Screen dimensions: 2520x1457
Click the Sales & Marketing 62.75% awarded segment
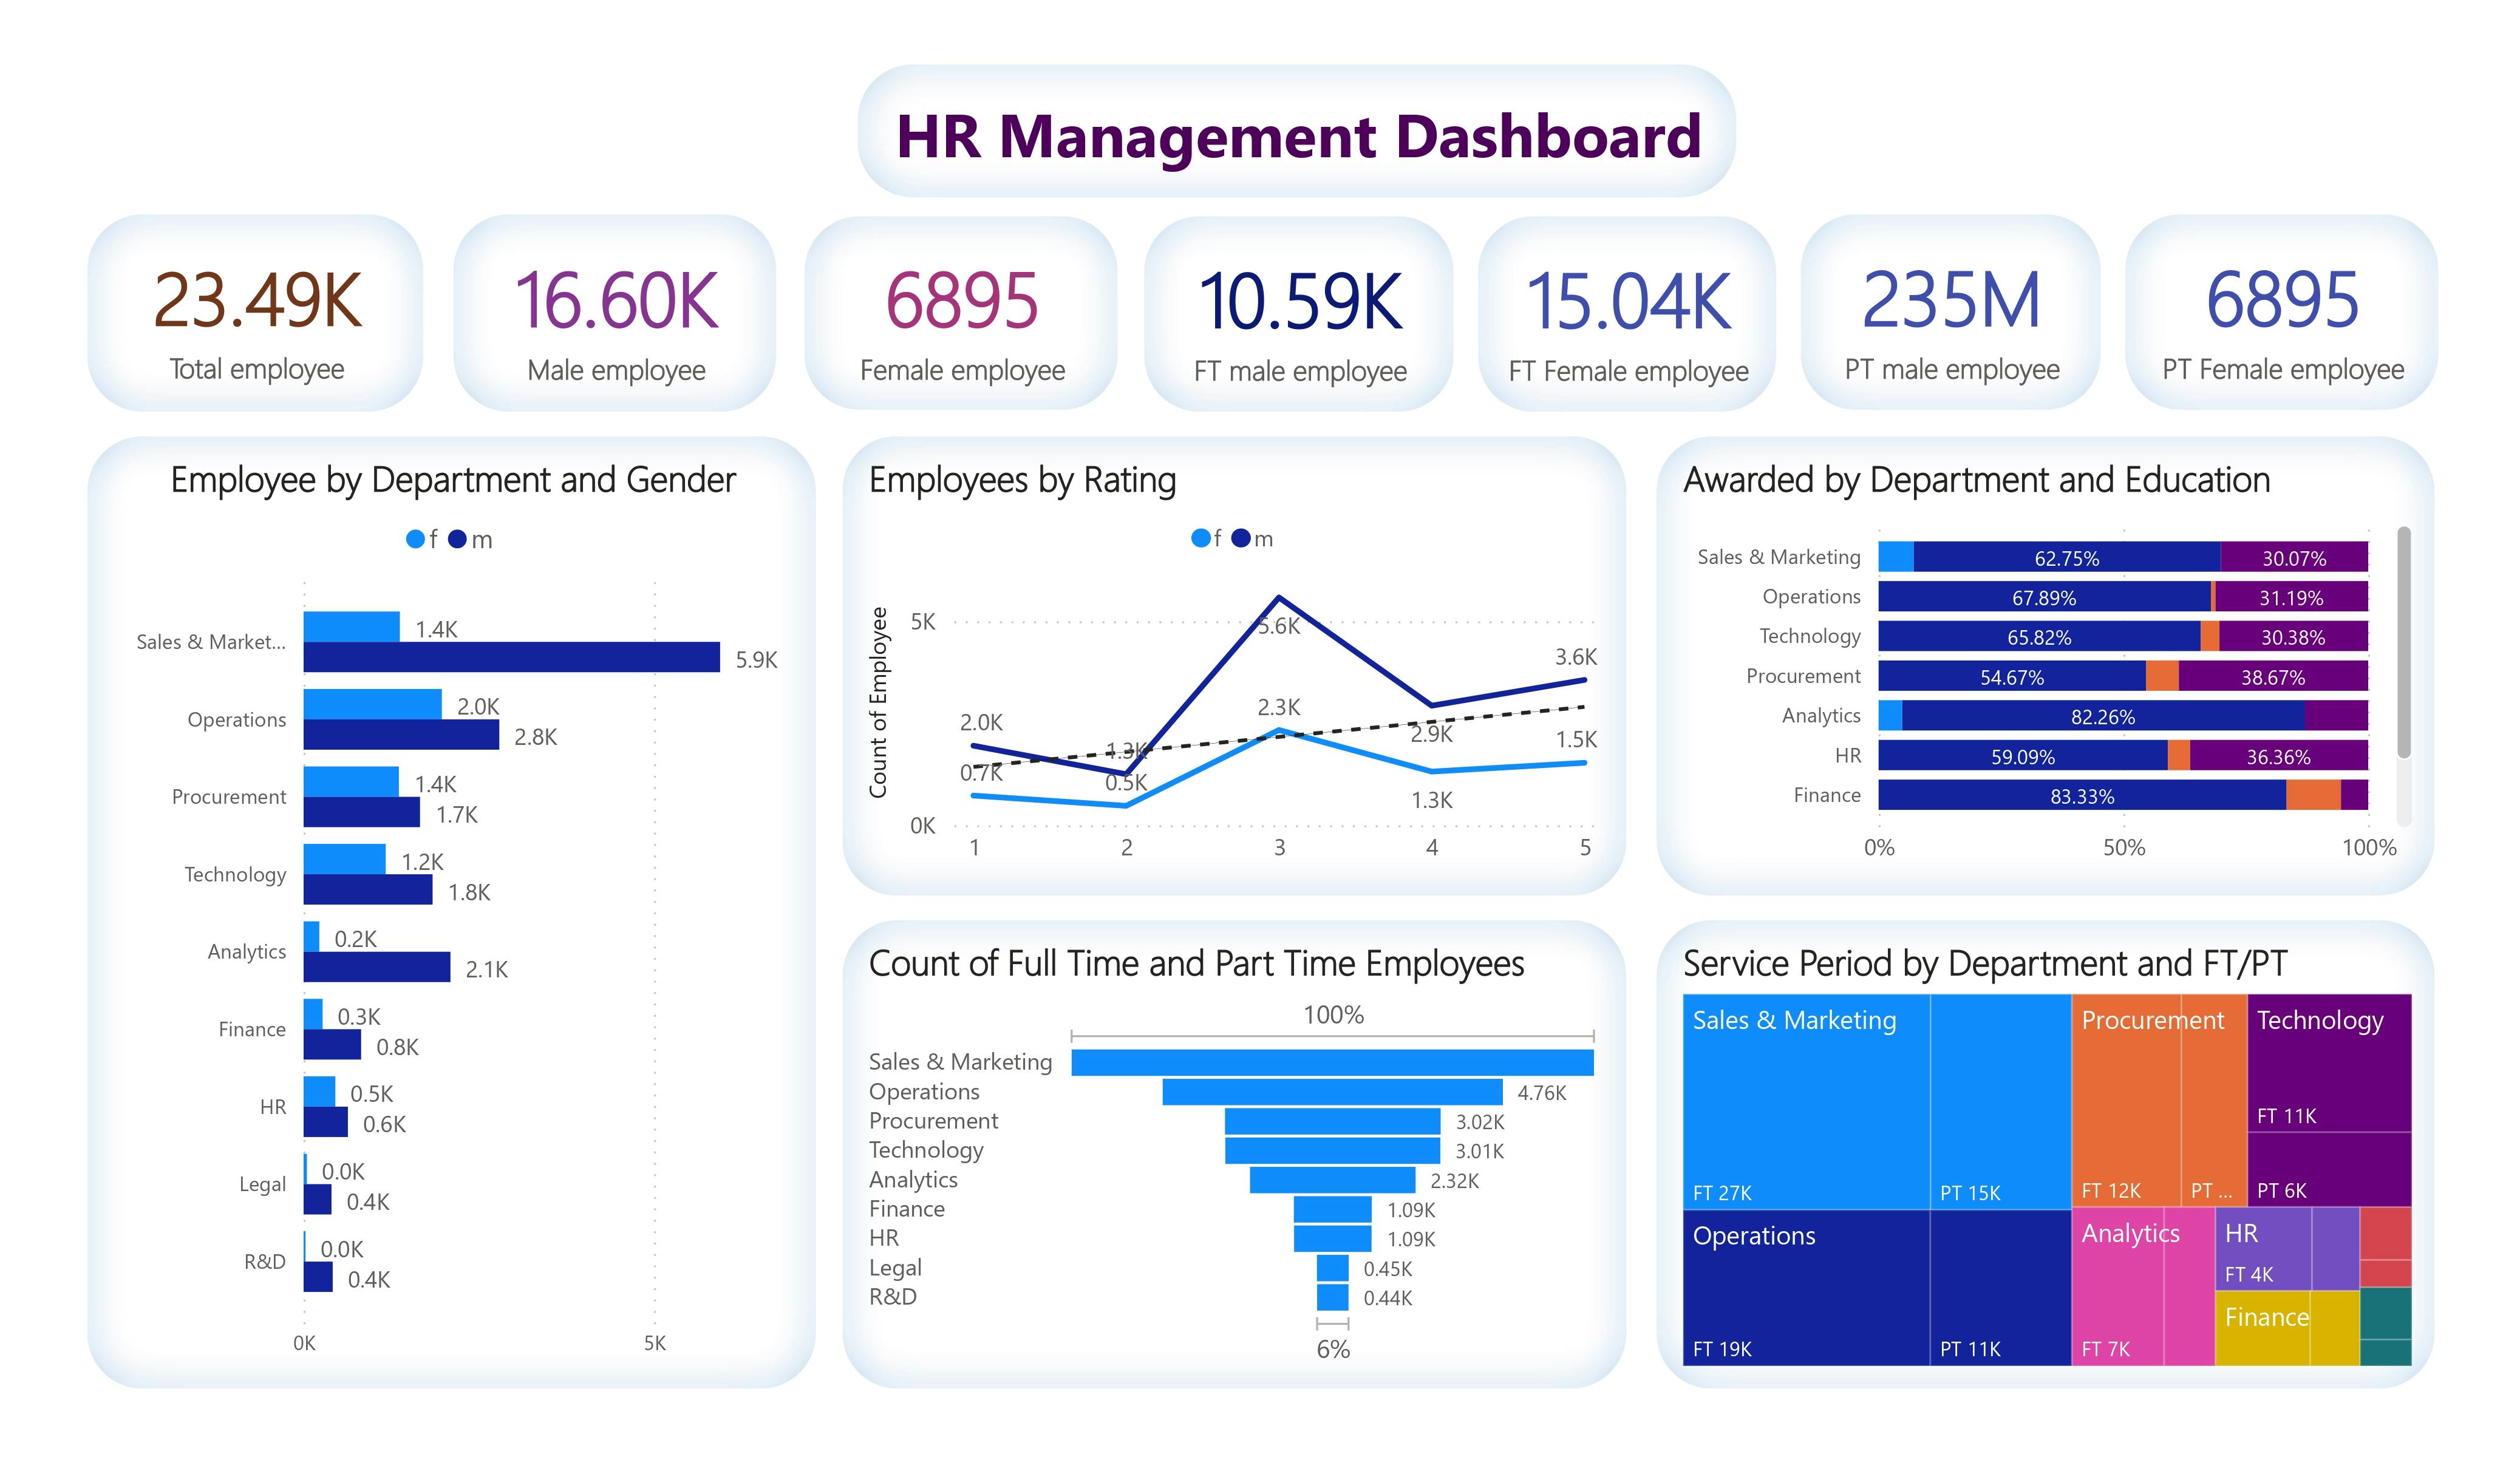click(2067, 557)
